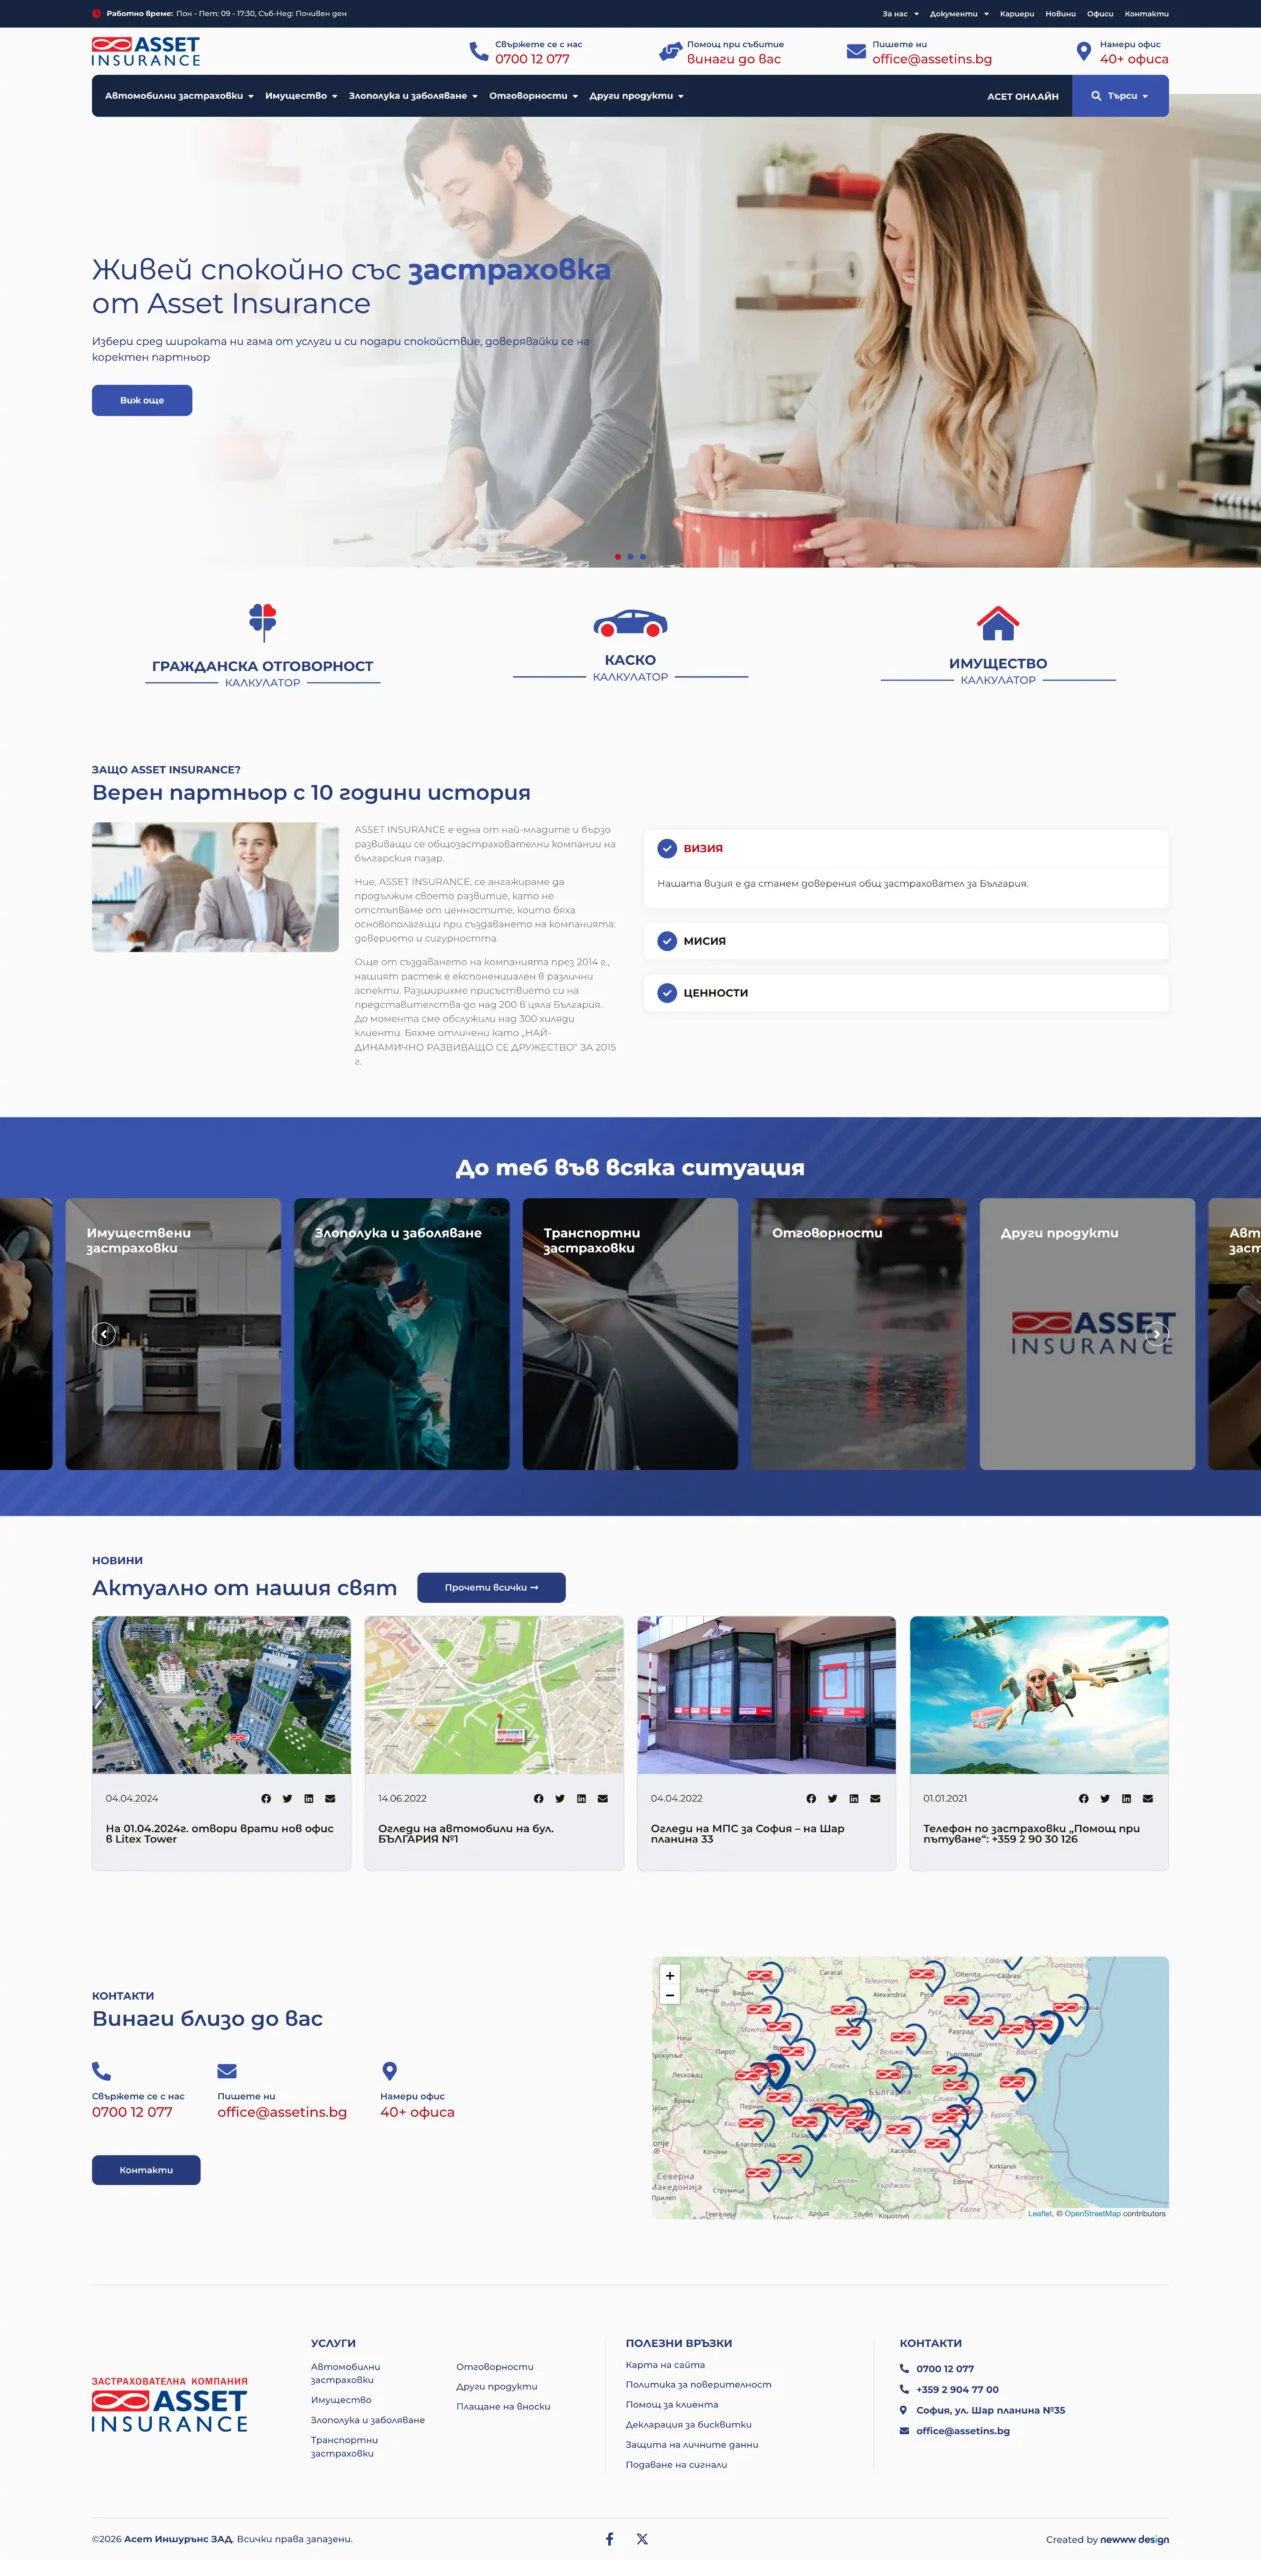Open the Автомобилни застраховки dropdown menu

[179, 96]
